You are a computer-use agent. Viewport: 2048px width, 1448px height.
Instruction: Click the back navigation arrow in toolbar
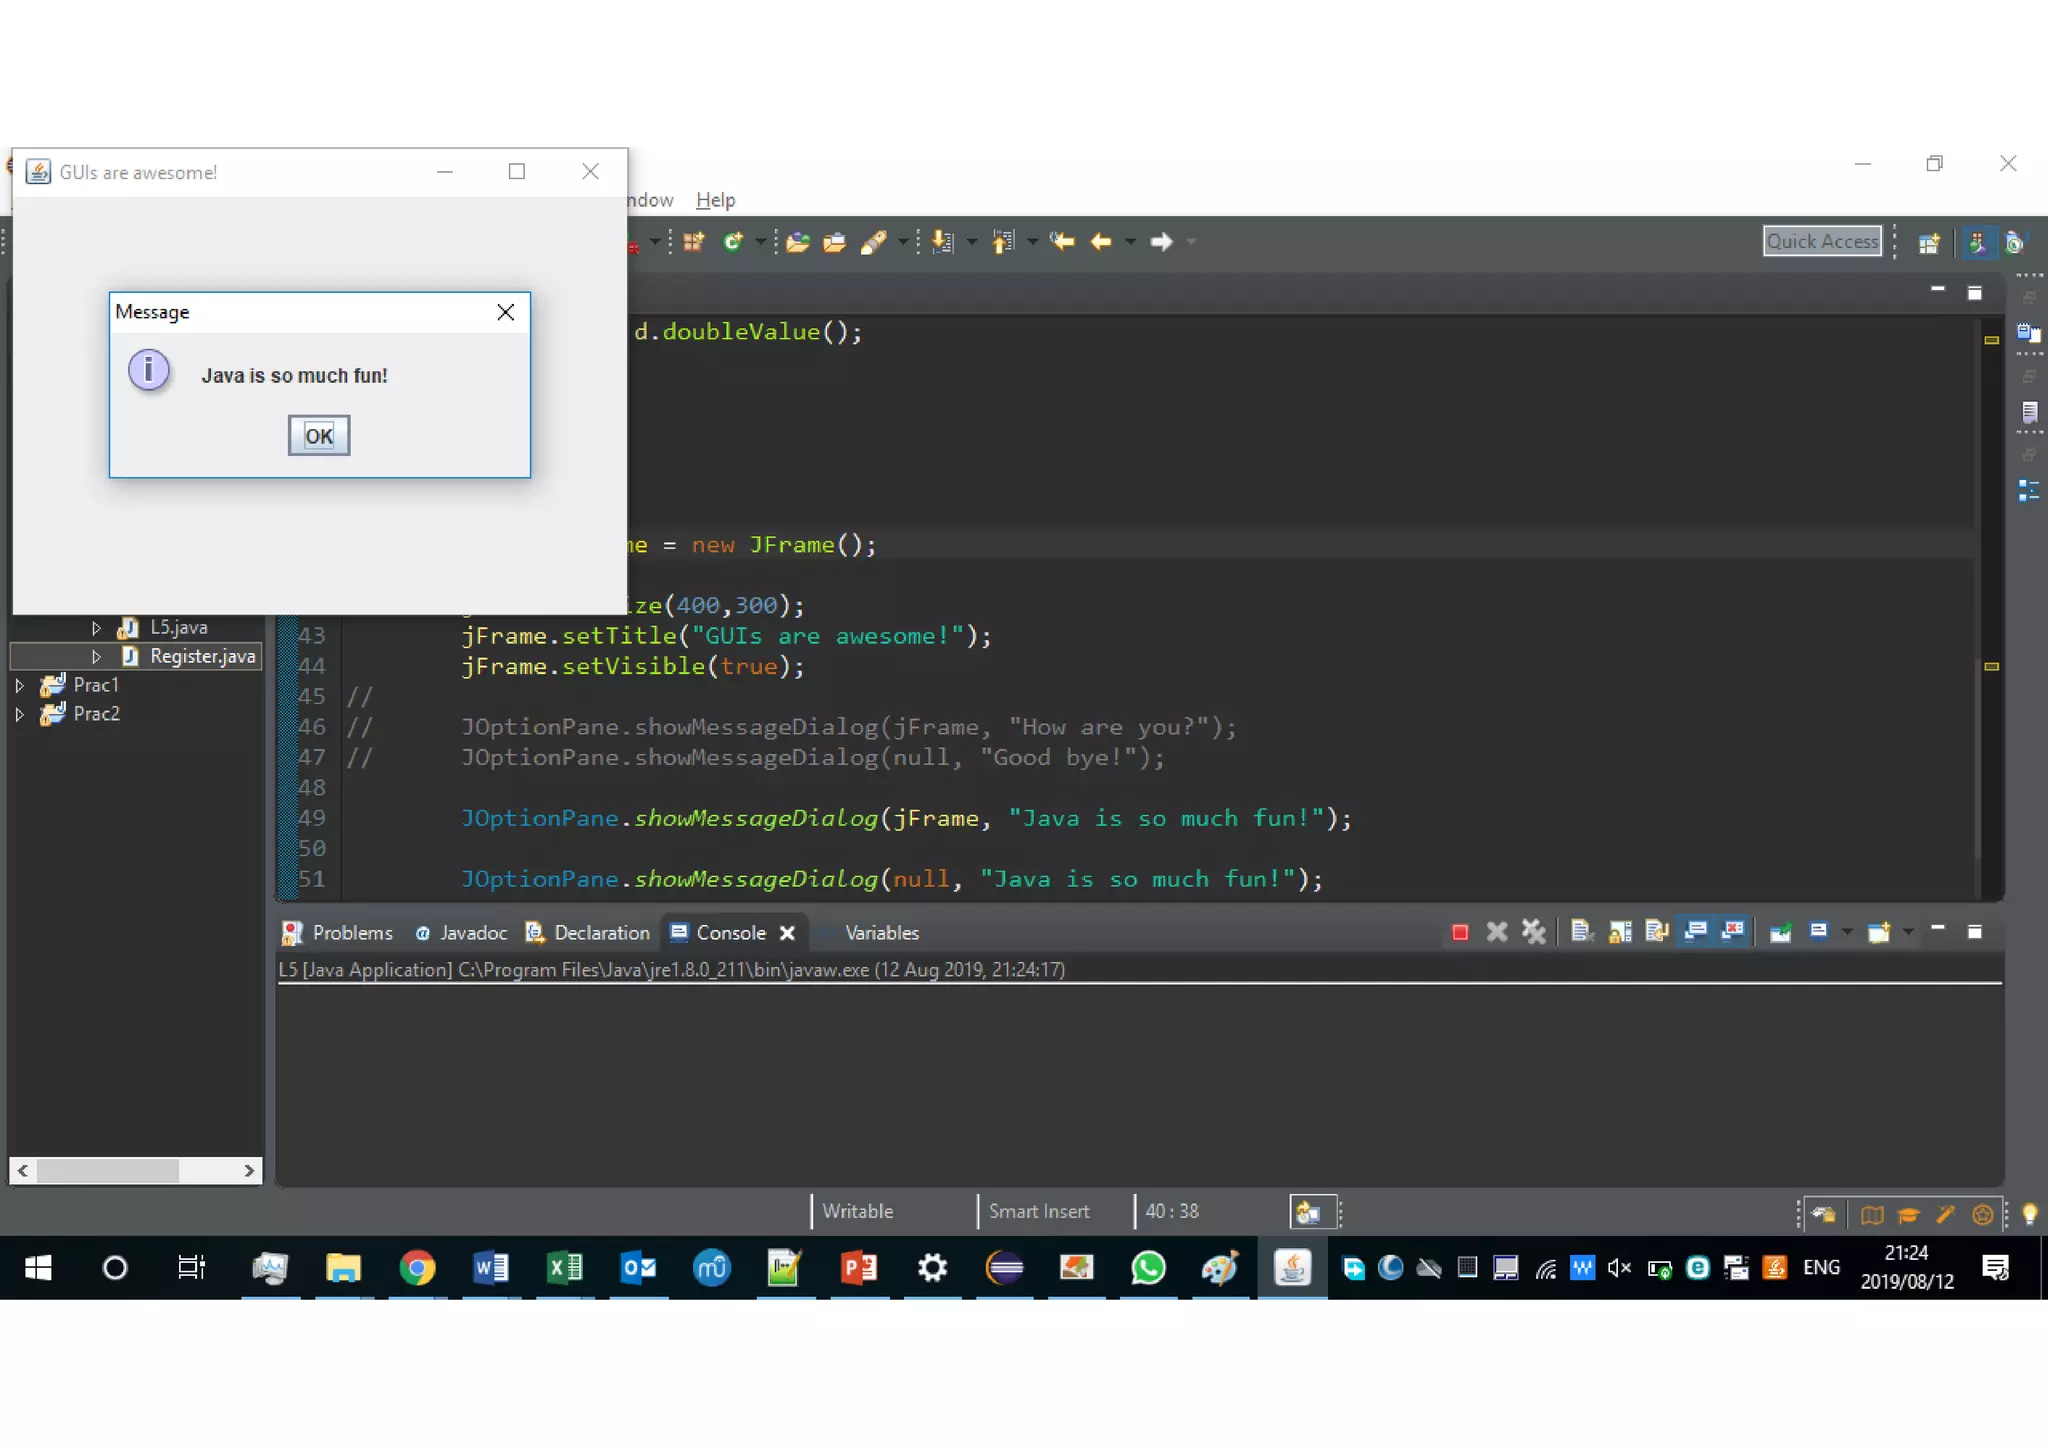(x=1100, y=241)
